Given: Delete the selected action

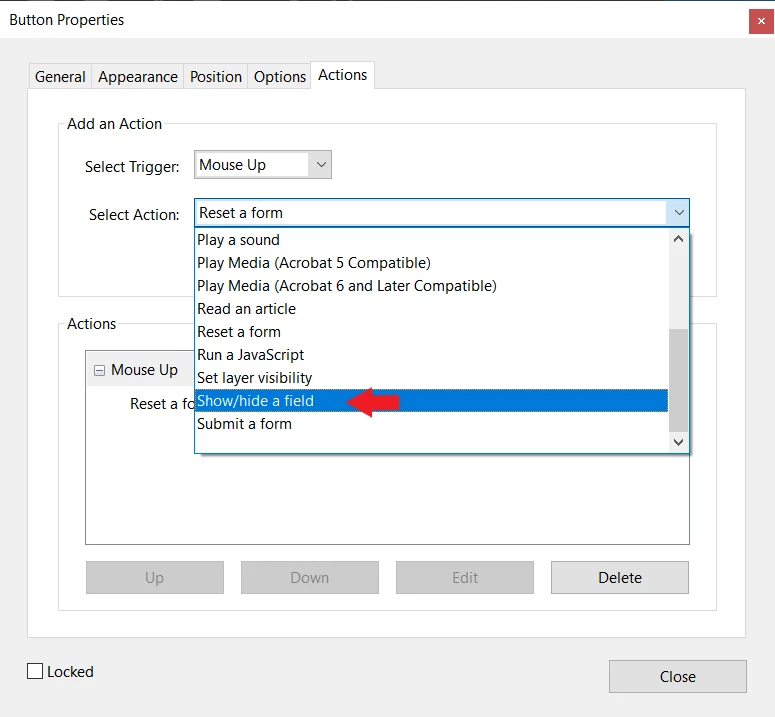Looking at the screenshot, I should click(620, 577).
